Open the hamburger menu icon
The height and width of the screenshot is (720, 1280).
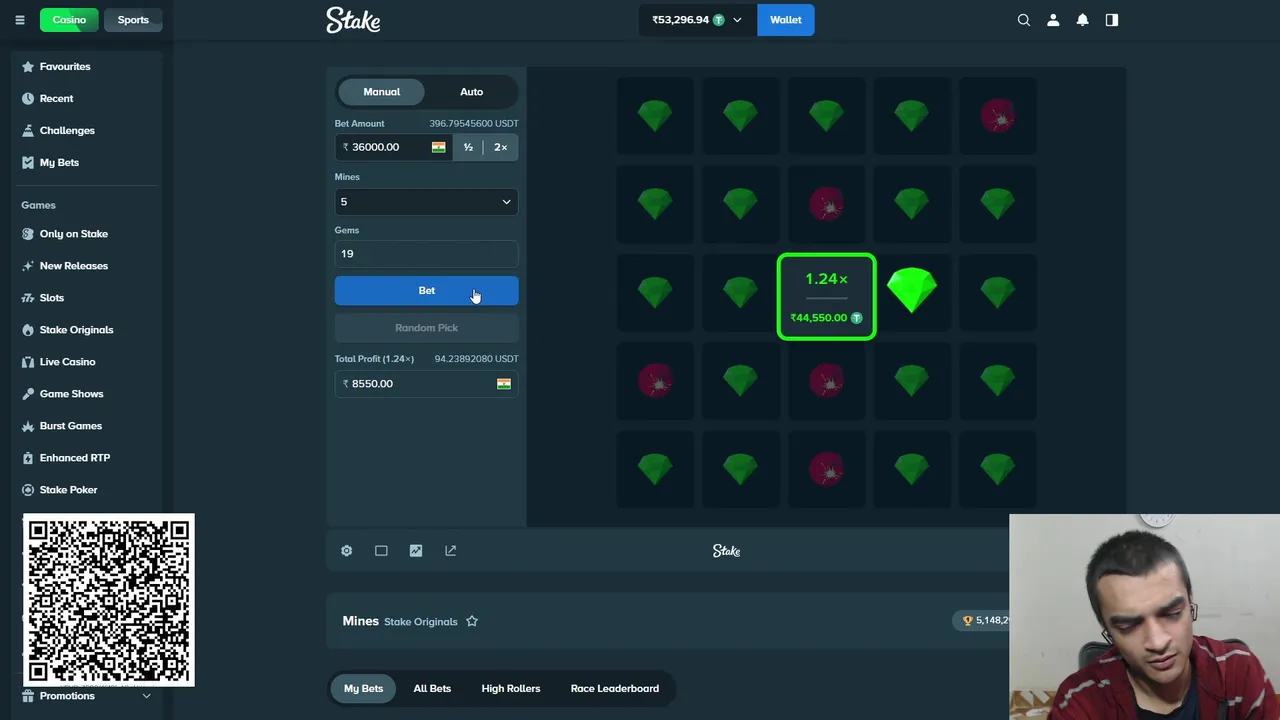pos(19,20)
